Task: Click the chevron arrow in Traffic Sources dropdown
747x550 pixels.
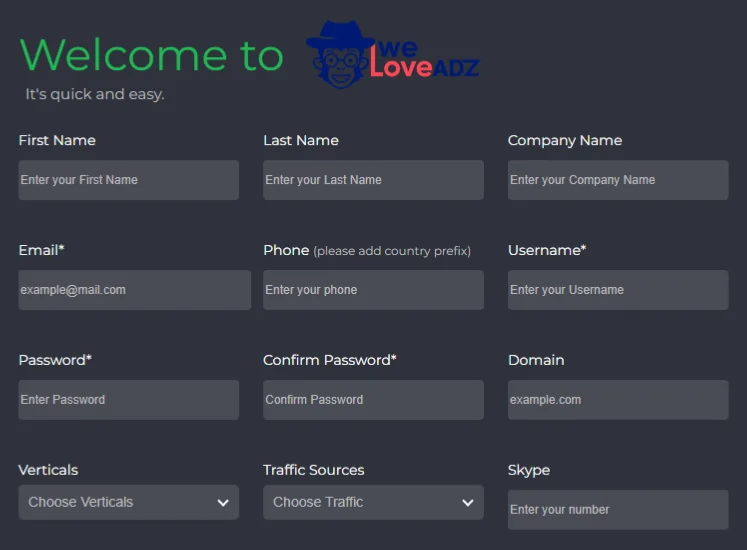Action: 468,503
